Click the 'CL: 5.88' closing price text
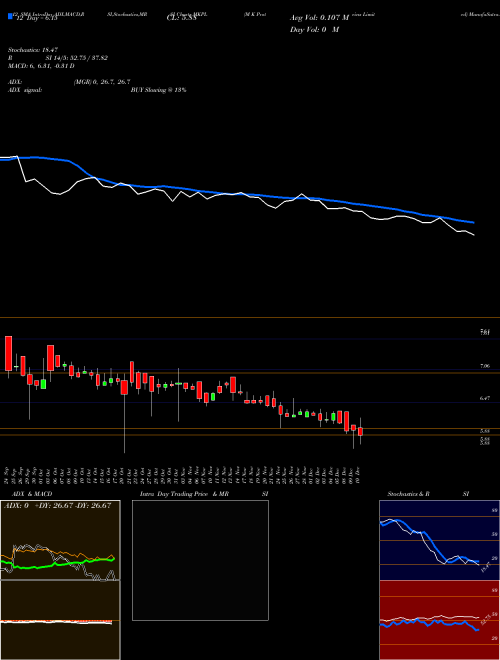Viewport: 500px width, 660px height. point(182,19)
